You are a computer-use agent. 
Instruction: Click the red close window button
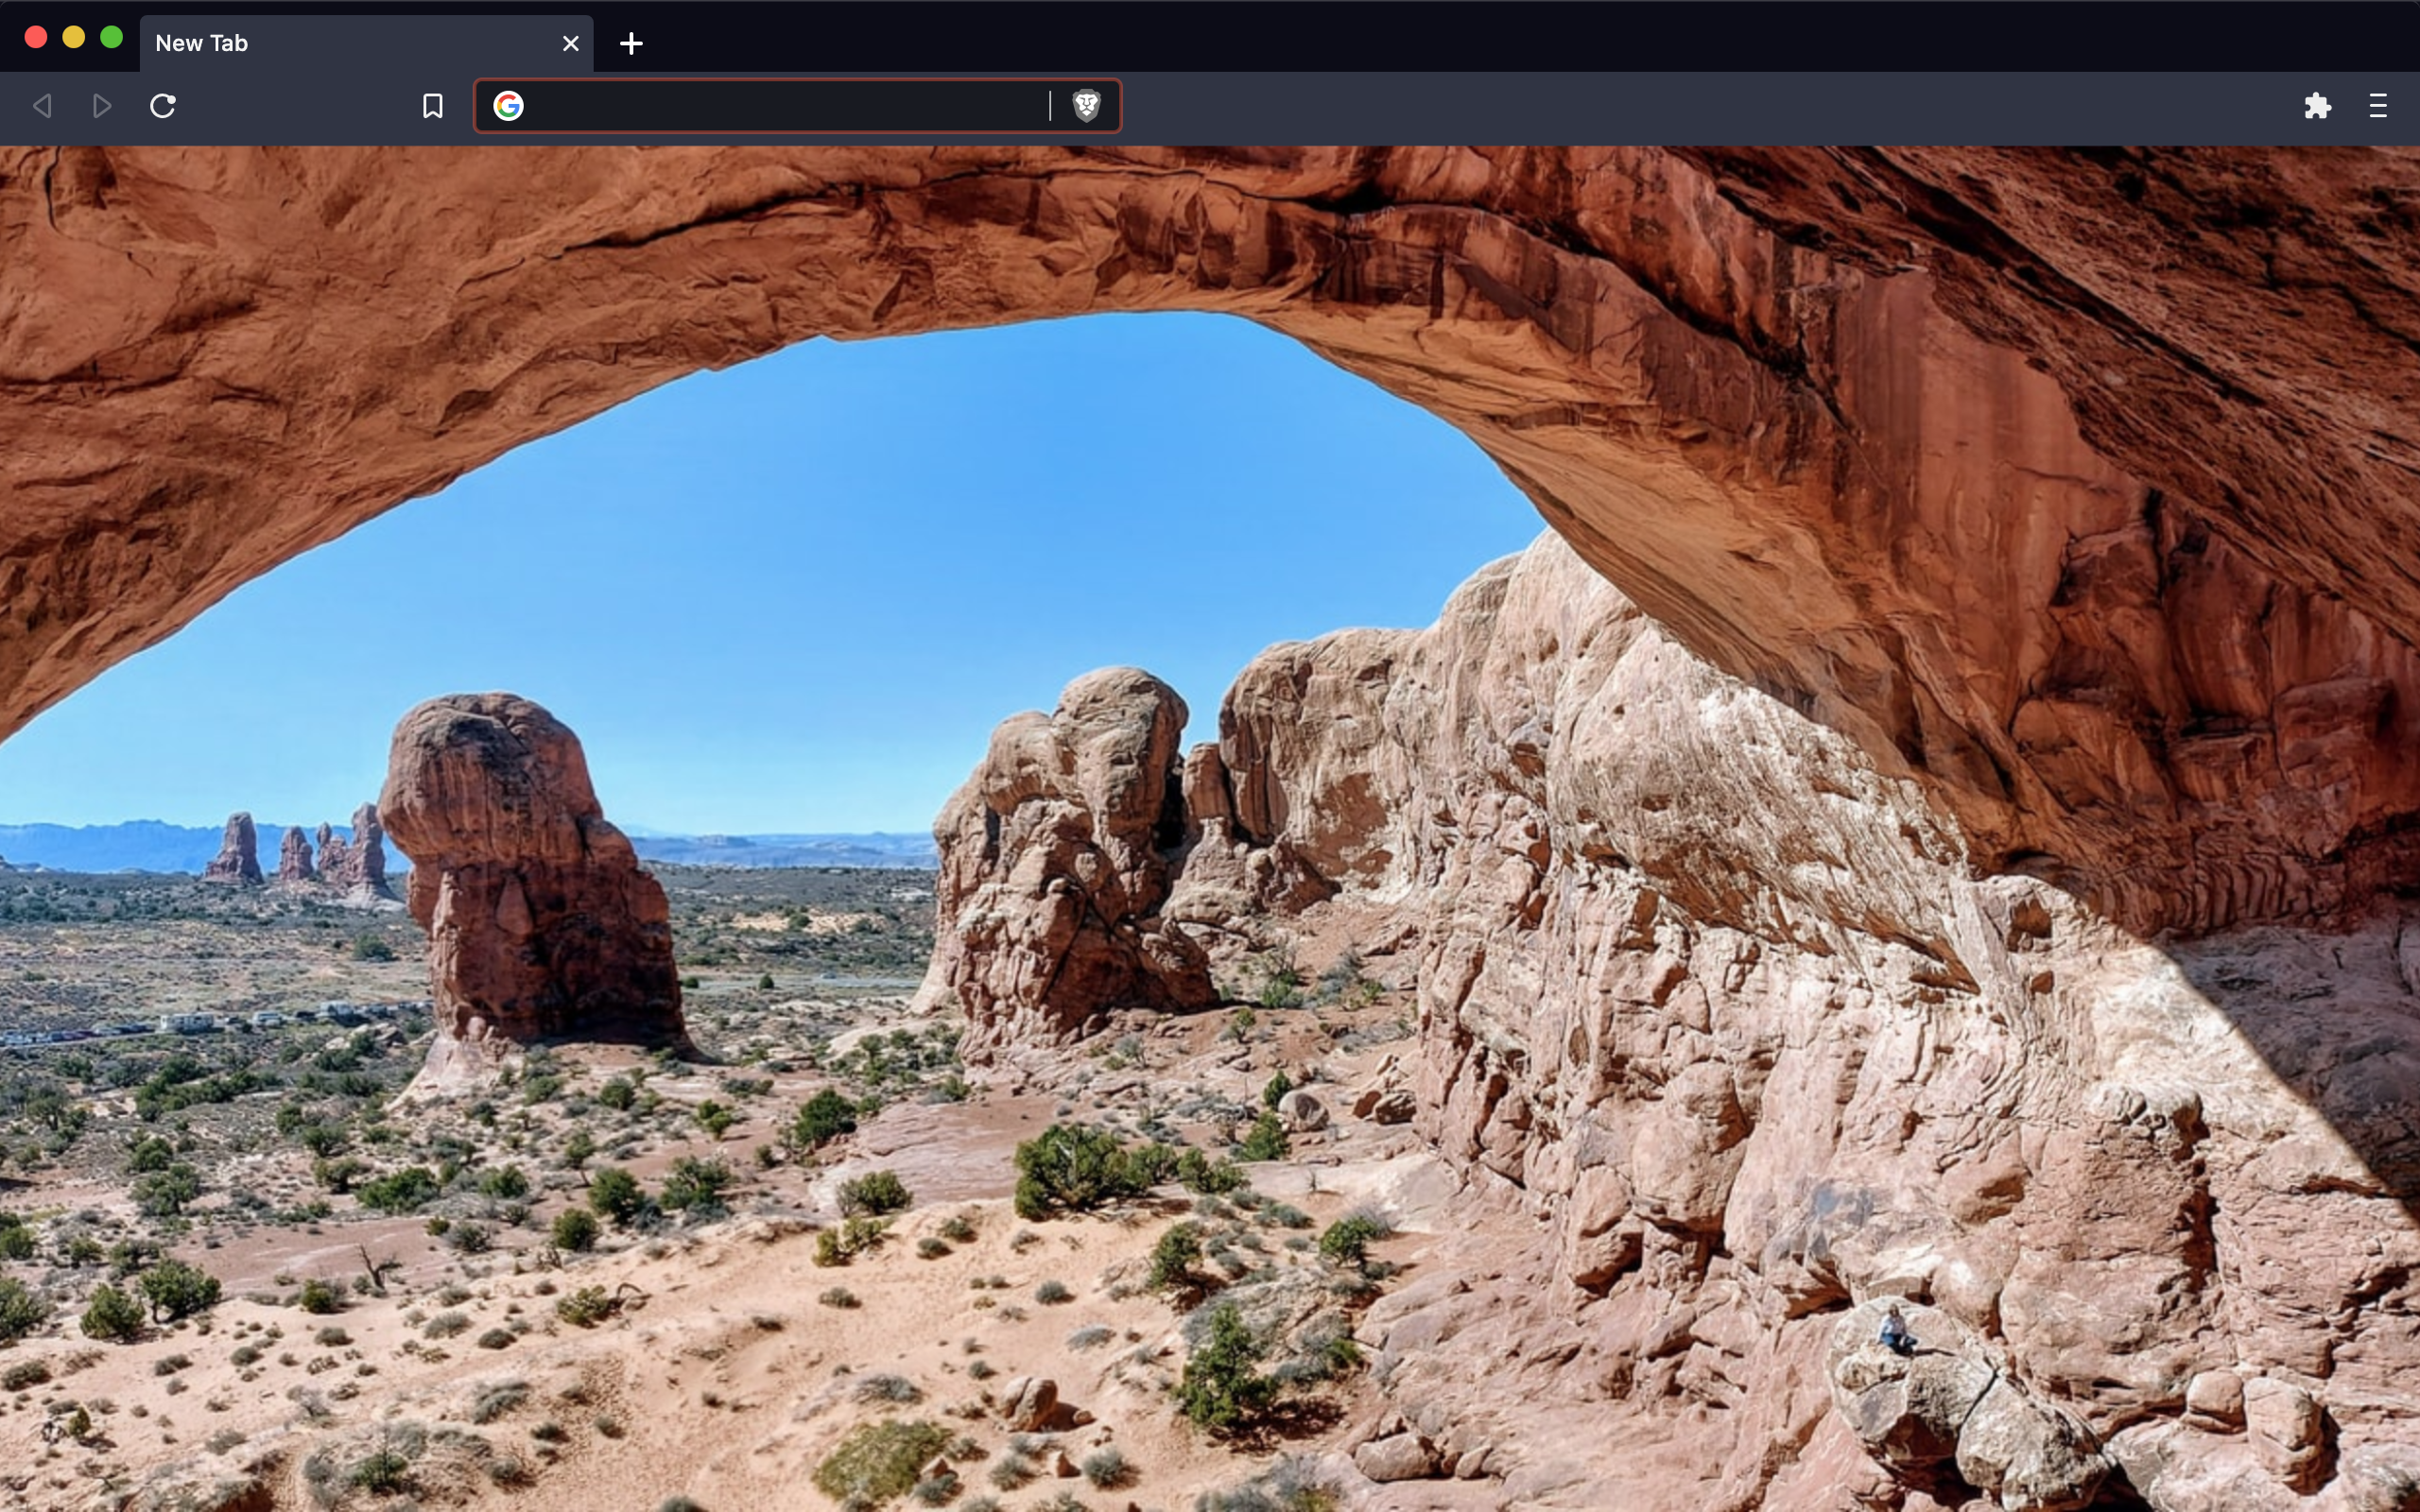36,38
